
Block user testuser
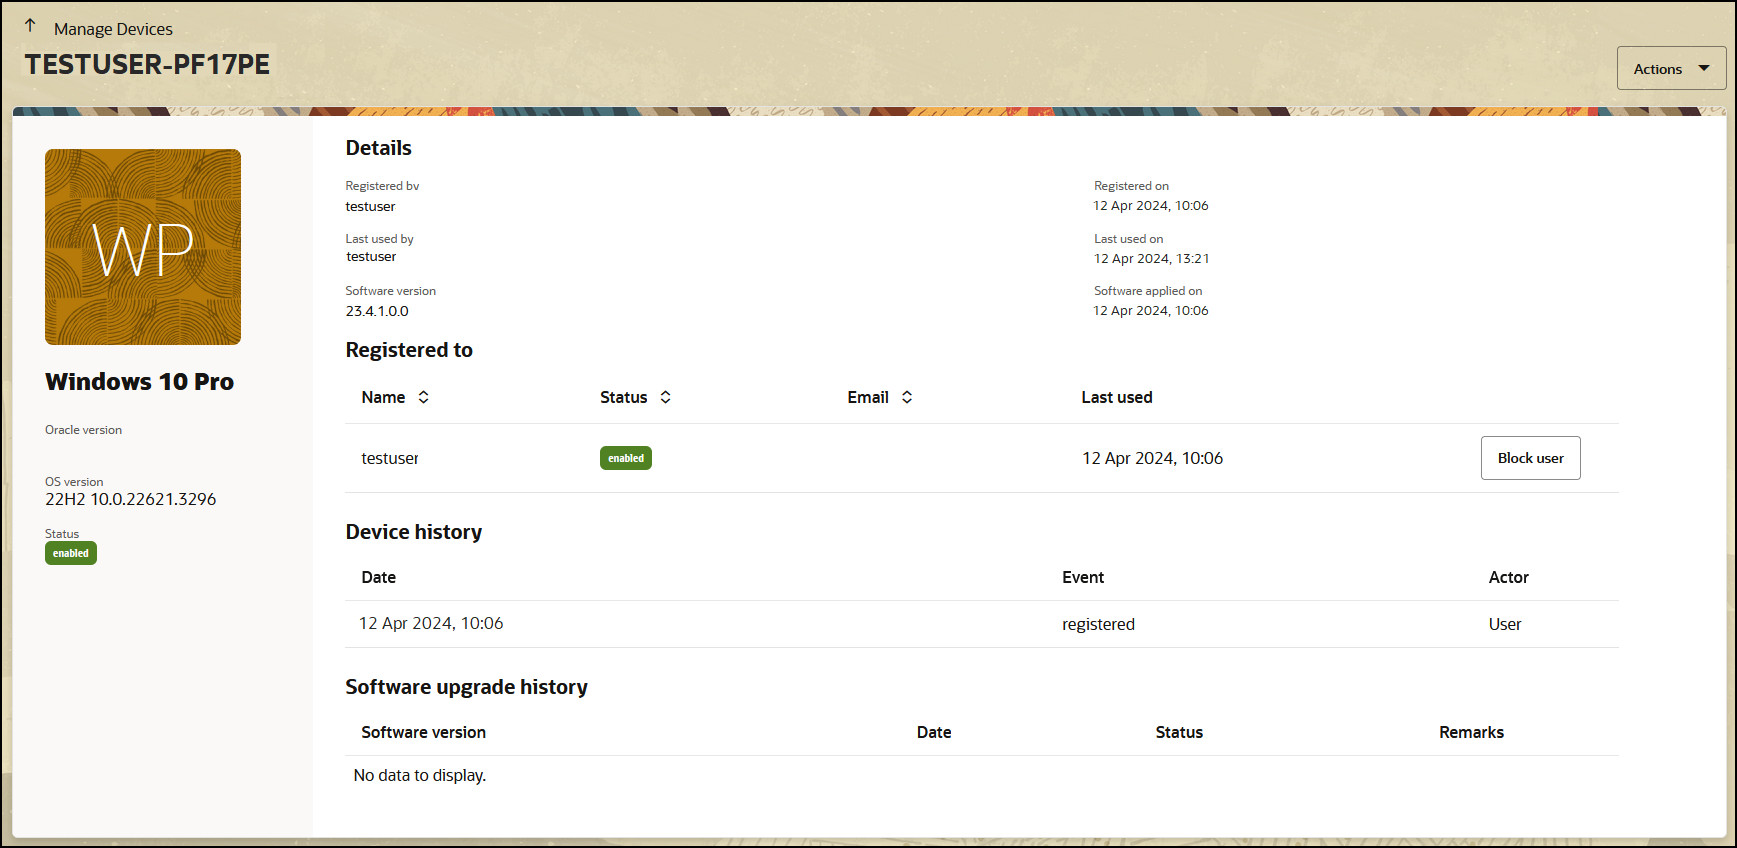pos(1530,458)
